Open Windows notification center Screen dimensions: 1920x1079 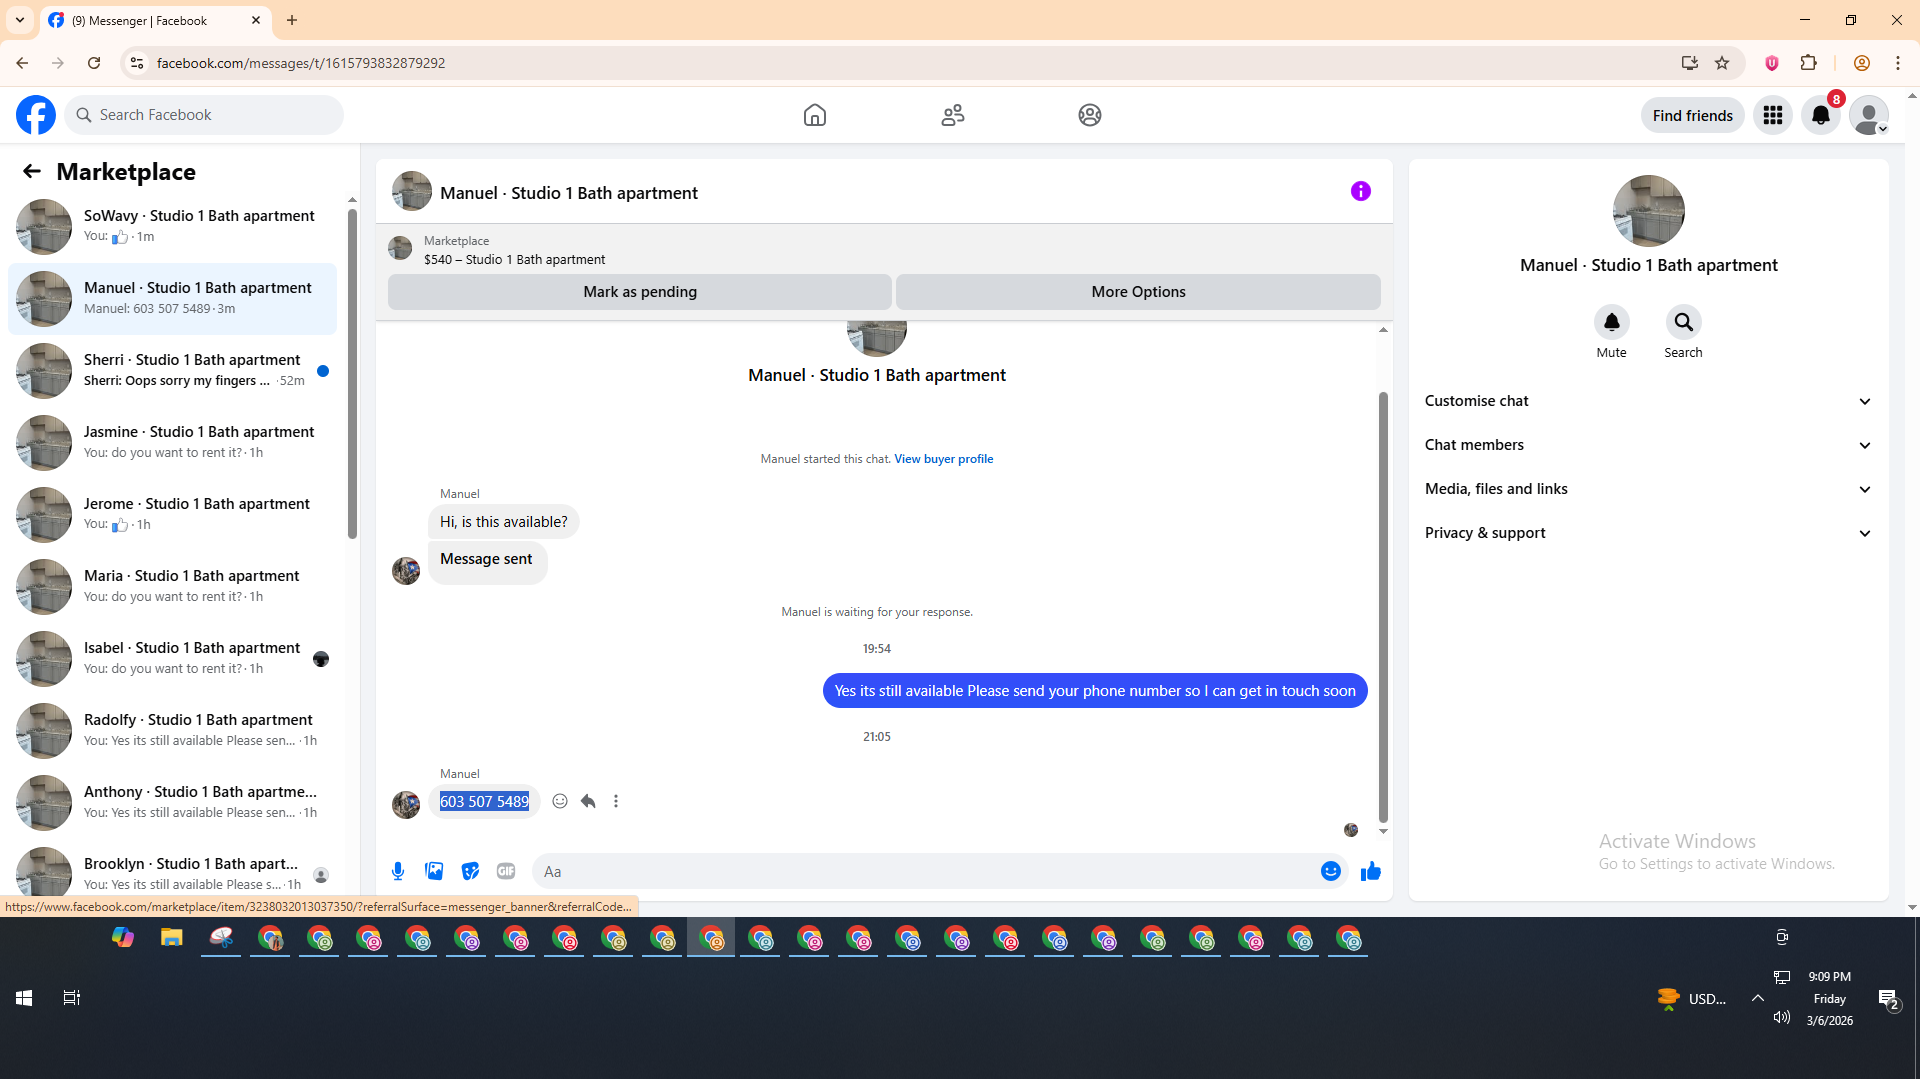[x=1888, y=998]
